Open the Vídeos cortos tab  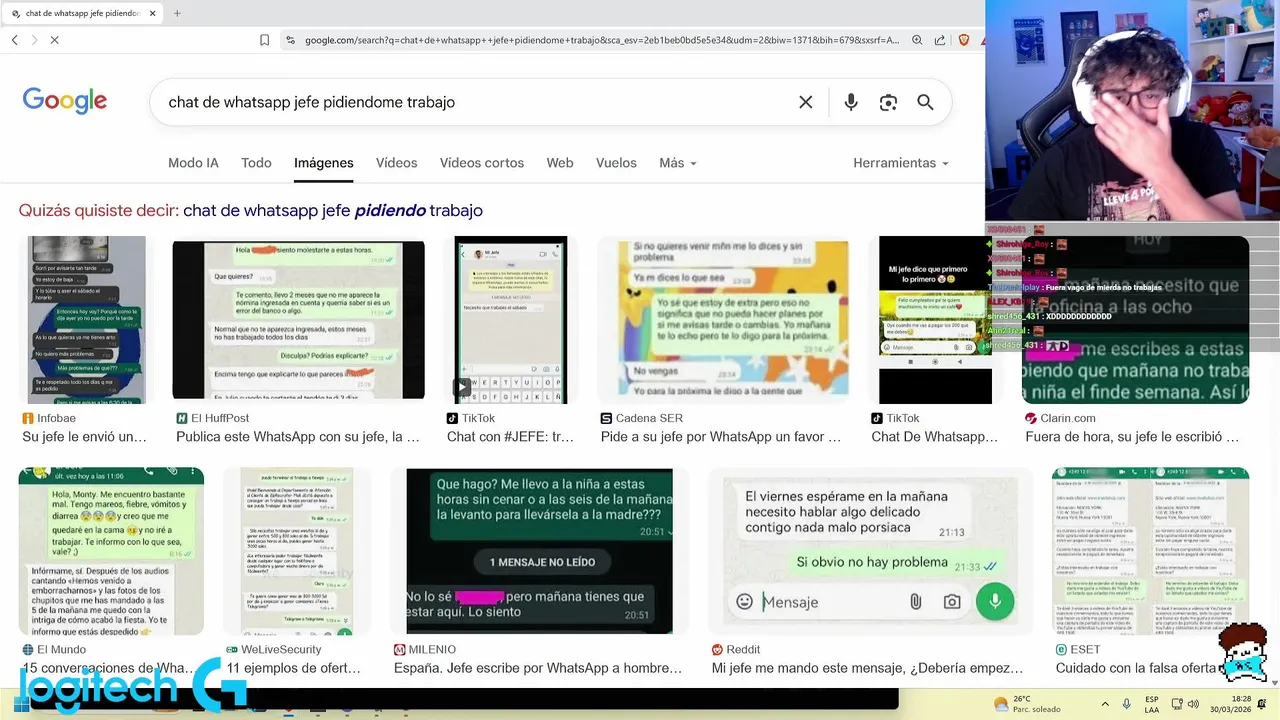[x=482, y=163]
